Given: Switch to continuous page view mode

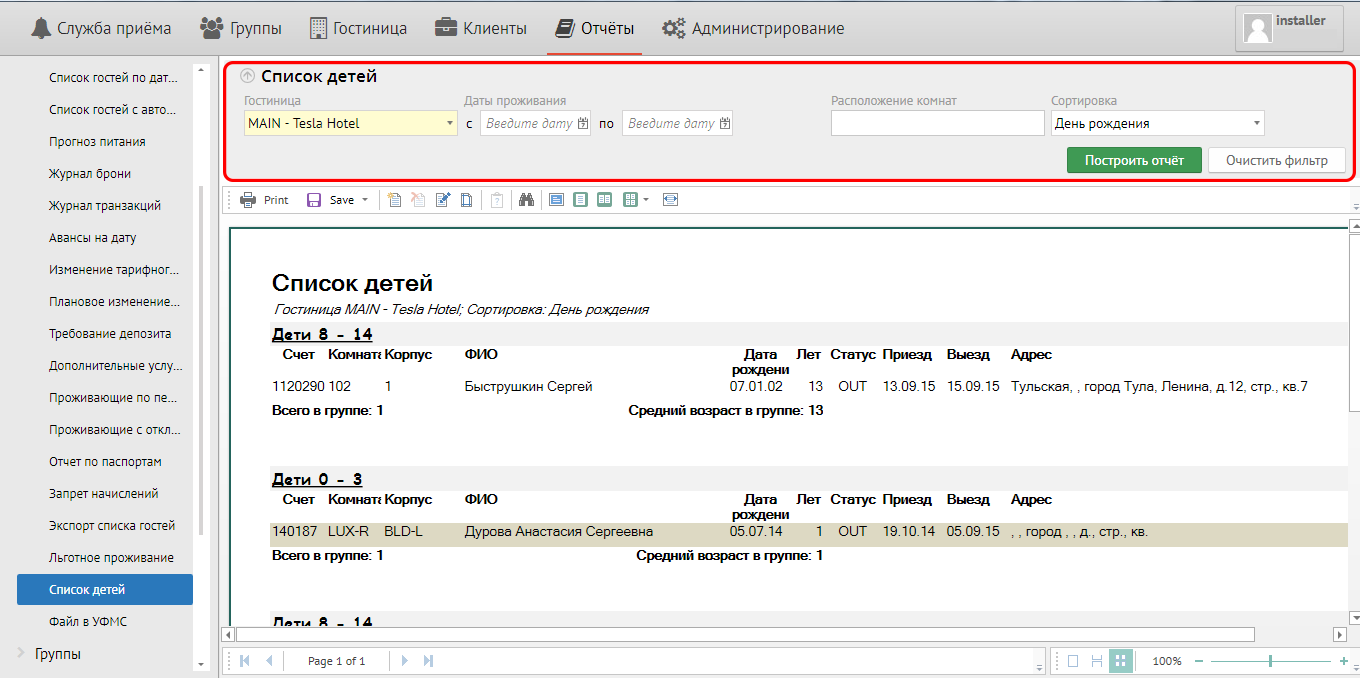Looking at the screenshot, I should click(x=1097, y=661).
